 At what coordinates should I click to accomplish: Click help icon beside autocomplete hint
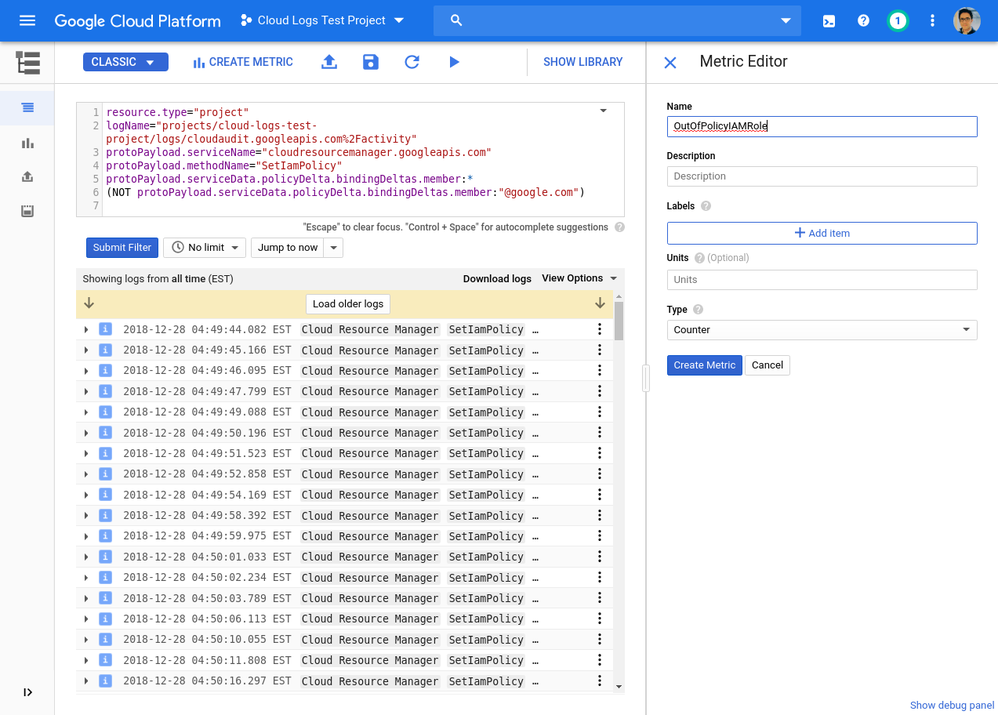point(619,227)
